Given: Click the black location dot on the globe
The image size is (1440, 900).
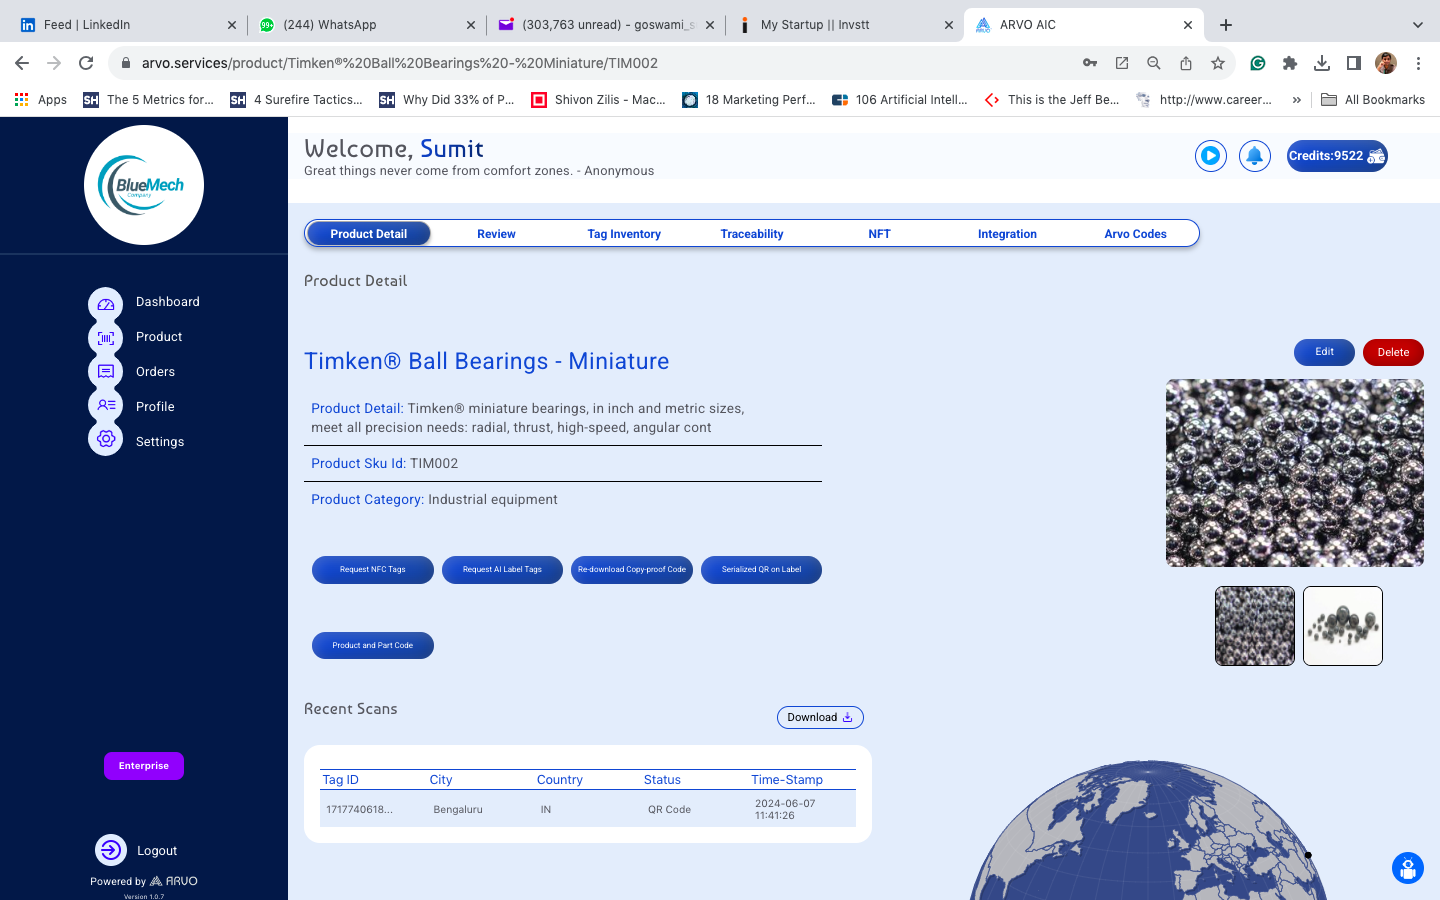Looking at the screenshot, I should point(1308,855).
